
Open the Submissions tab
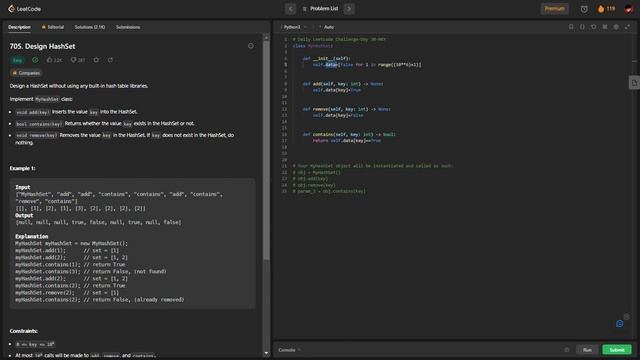(x=128, y=27)
